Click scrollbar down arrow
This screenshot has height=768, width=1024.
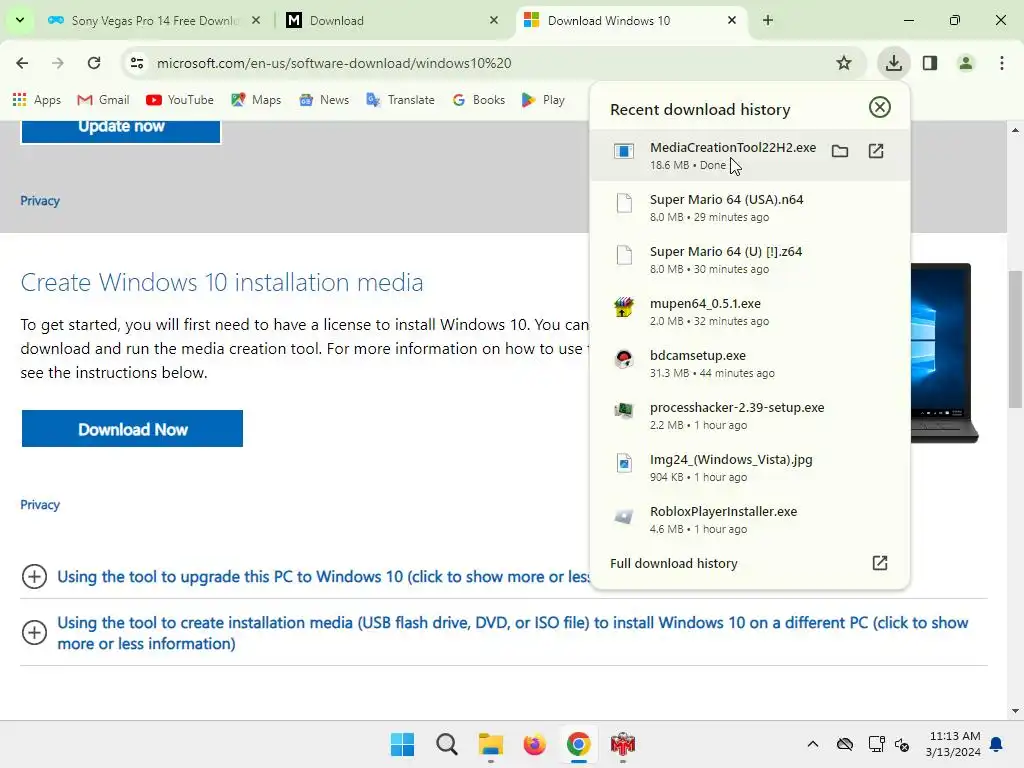(x=1015, y=711)
